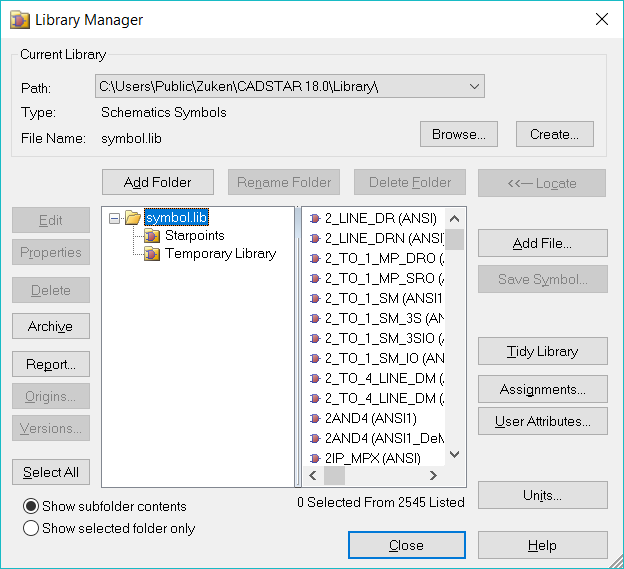
Task: Click the Select All button
Action: (51, 472)
